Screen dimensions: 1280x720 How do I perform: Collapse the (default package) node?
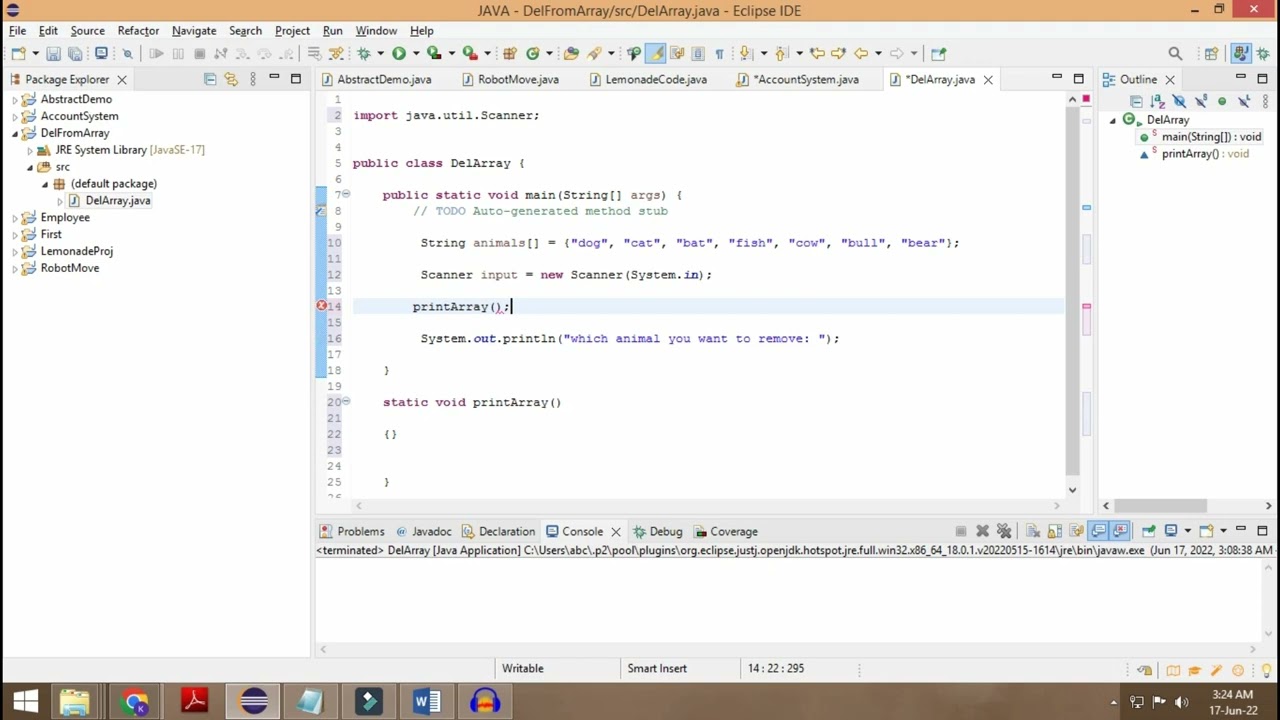point(45,184)
